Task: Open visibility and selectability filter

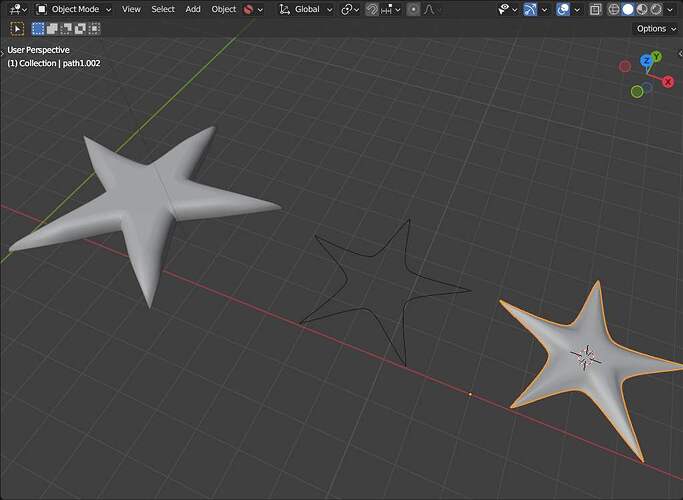Action: click(507, 9)
